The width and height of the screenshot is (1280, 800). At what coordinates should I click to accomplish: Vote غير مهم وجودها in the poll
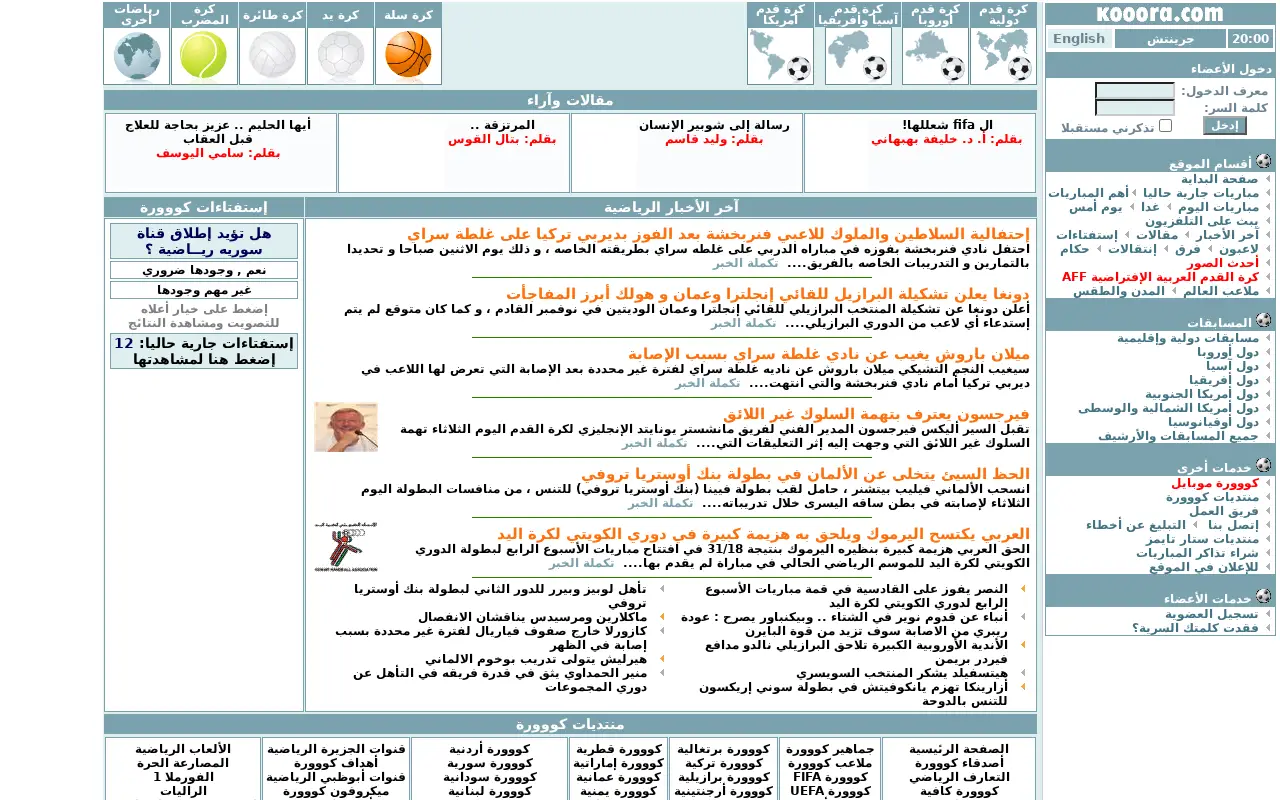tap(204, 290)
